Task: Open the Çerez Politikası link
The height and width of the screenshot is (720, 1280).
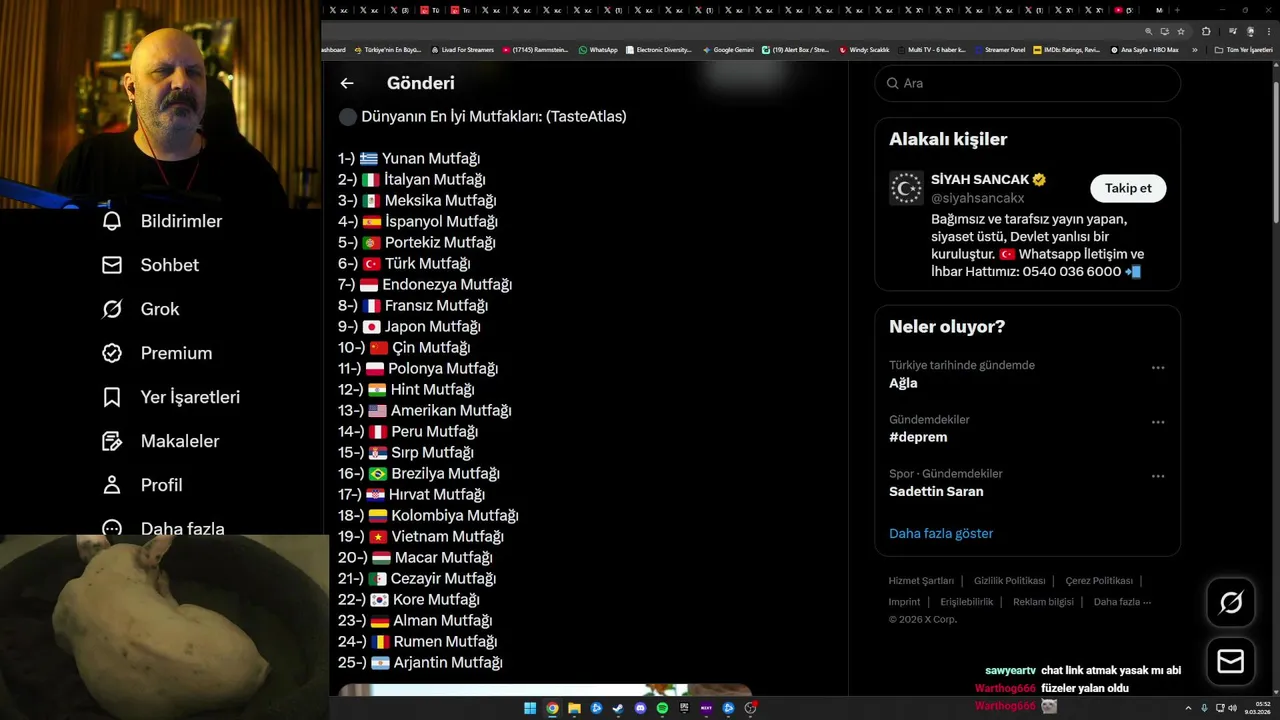Action: pos(1099,581)
